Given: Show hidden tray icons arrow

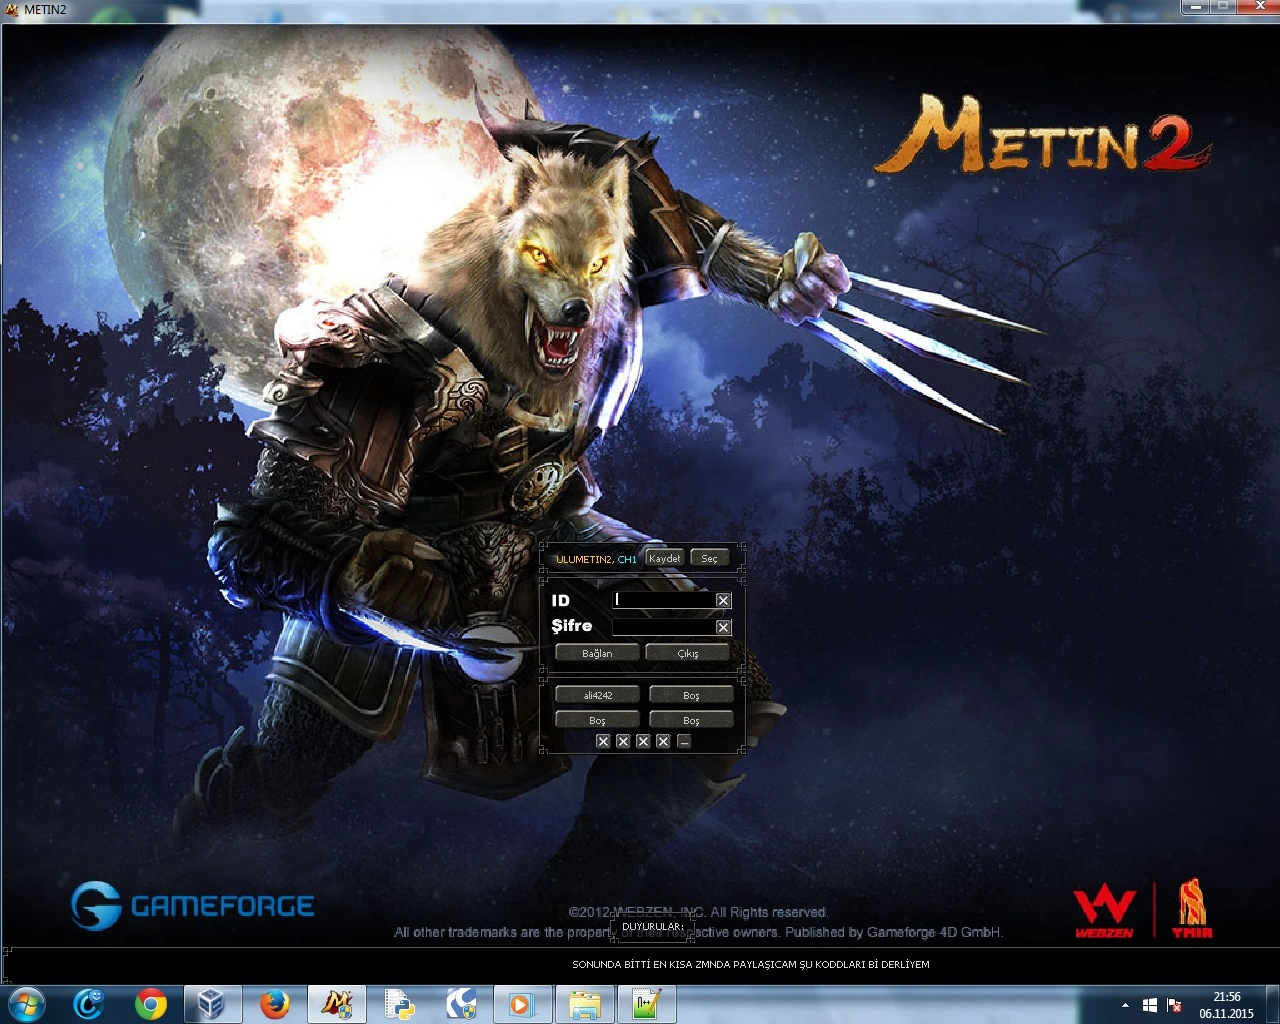Looking at the screenshot, I should (1125, 1005).
